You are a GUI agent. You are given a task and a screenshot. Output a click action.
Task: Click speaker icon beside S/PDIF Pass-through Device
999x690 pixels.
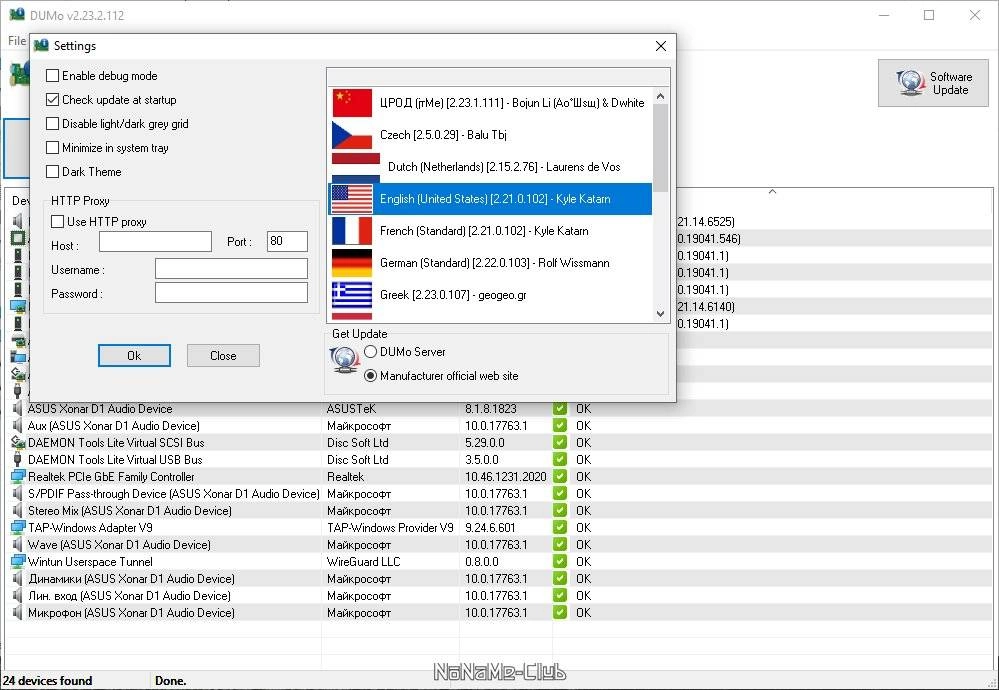[x=18, y=493]
